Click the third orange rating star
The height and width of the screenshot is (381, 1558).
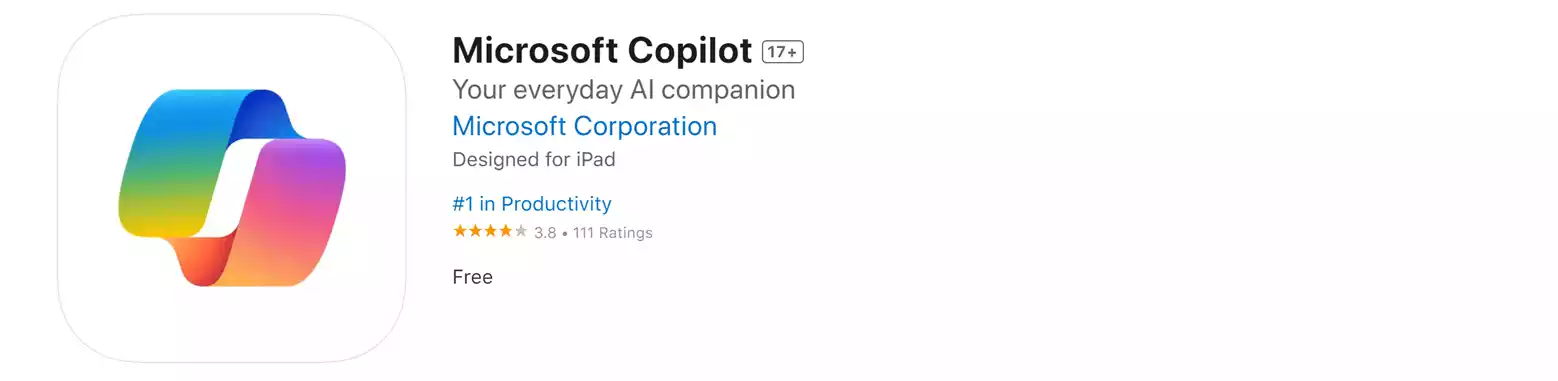click(x=490, y=232)
